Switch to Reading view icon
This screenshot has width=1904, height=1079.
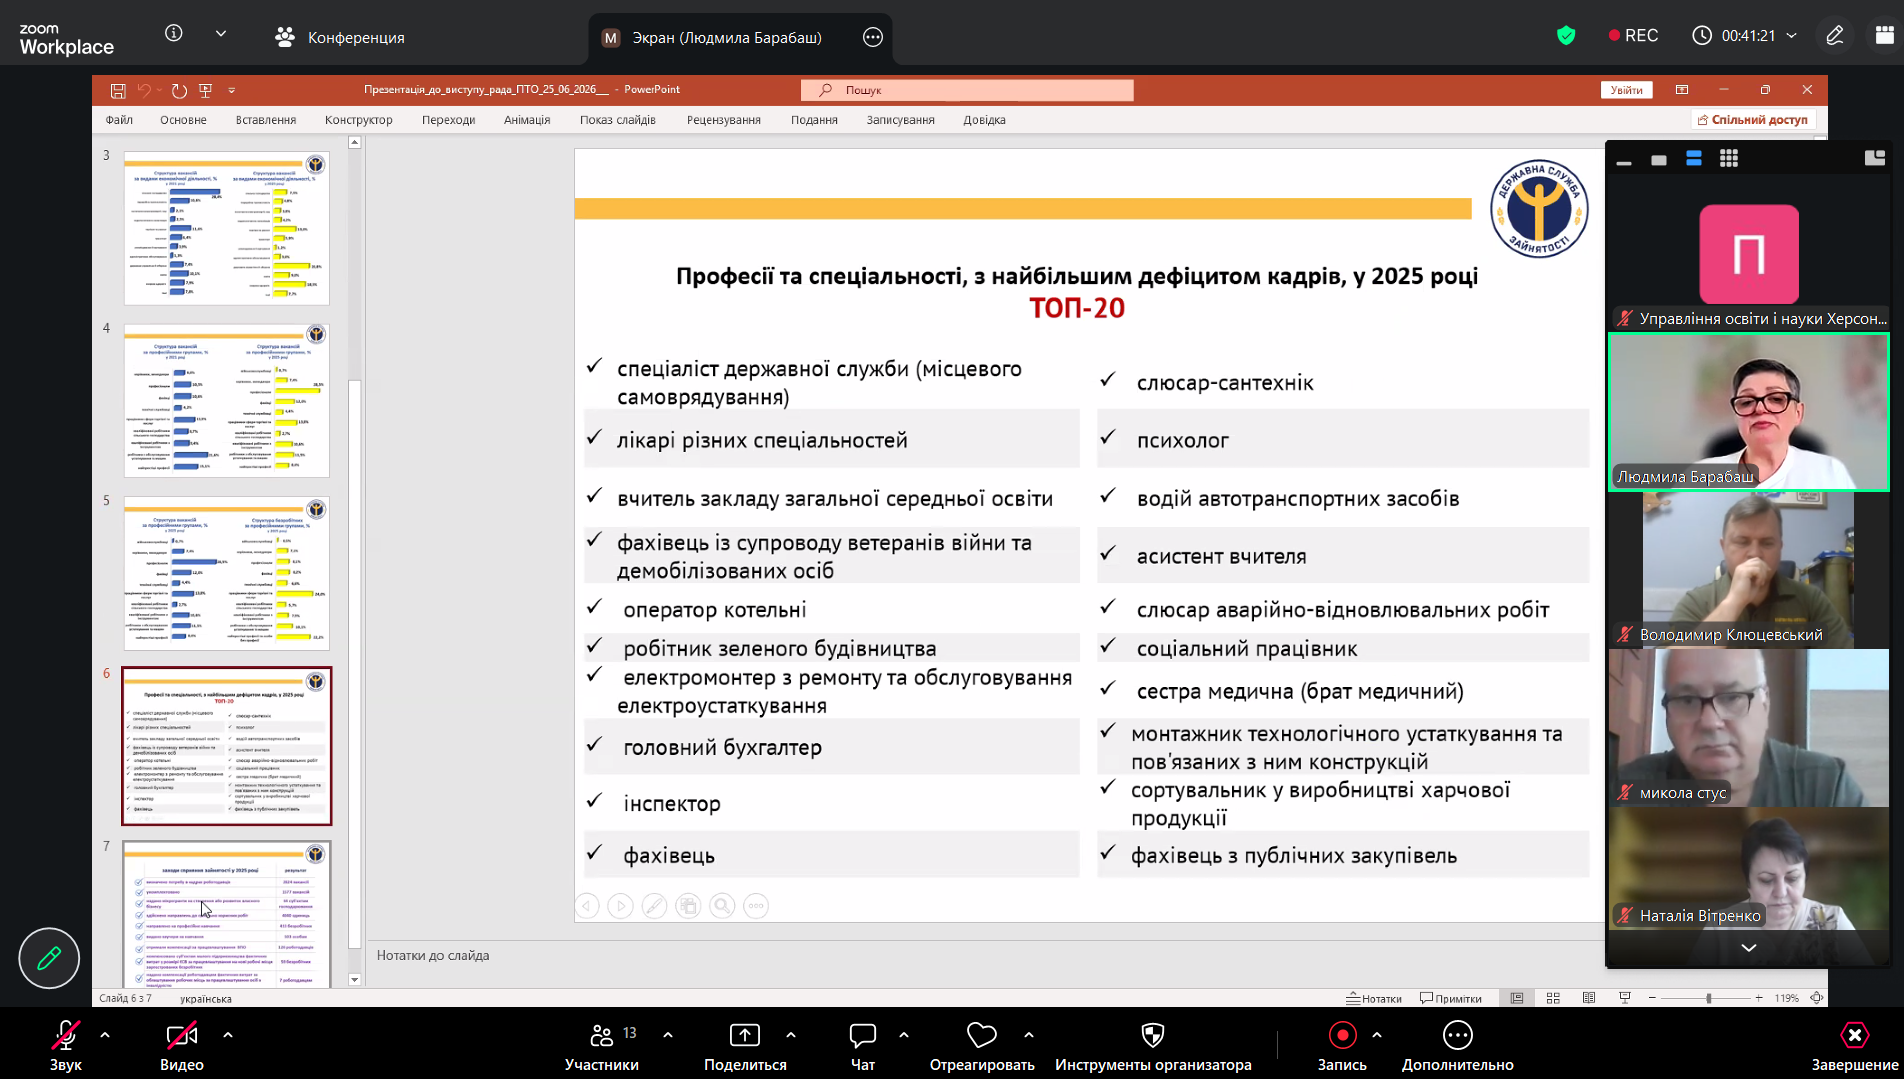click(1589, 998)
